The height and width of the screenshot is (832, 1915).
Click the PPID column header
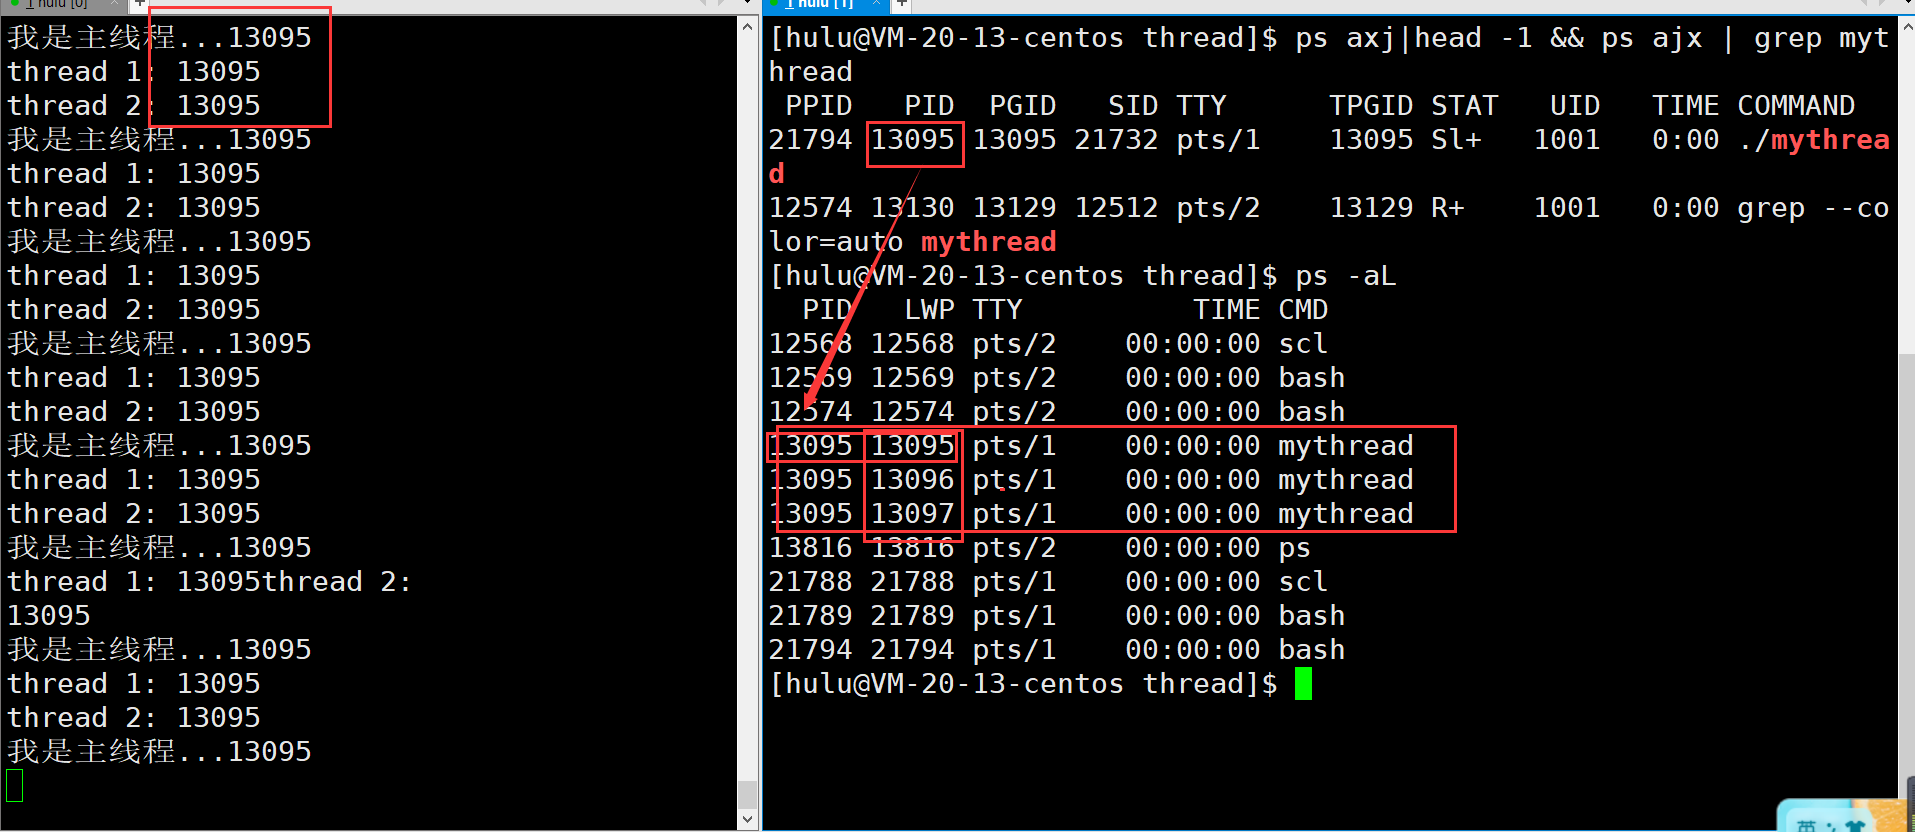pyautogui.click(x=819, y=106)
